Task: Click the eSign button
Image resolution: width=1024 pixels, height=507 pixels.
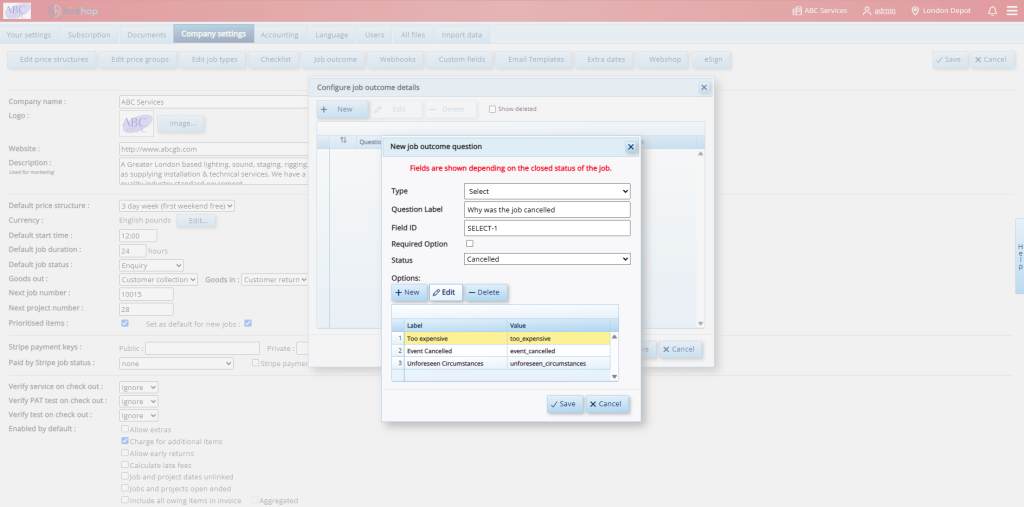Action: coord(712,59)
